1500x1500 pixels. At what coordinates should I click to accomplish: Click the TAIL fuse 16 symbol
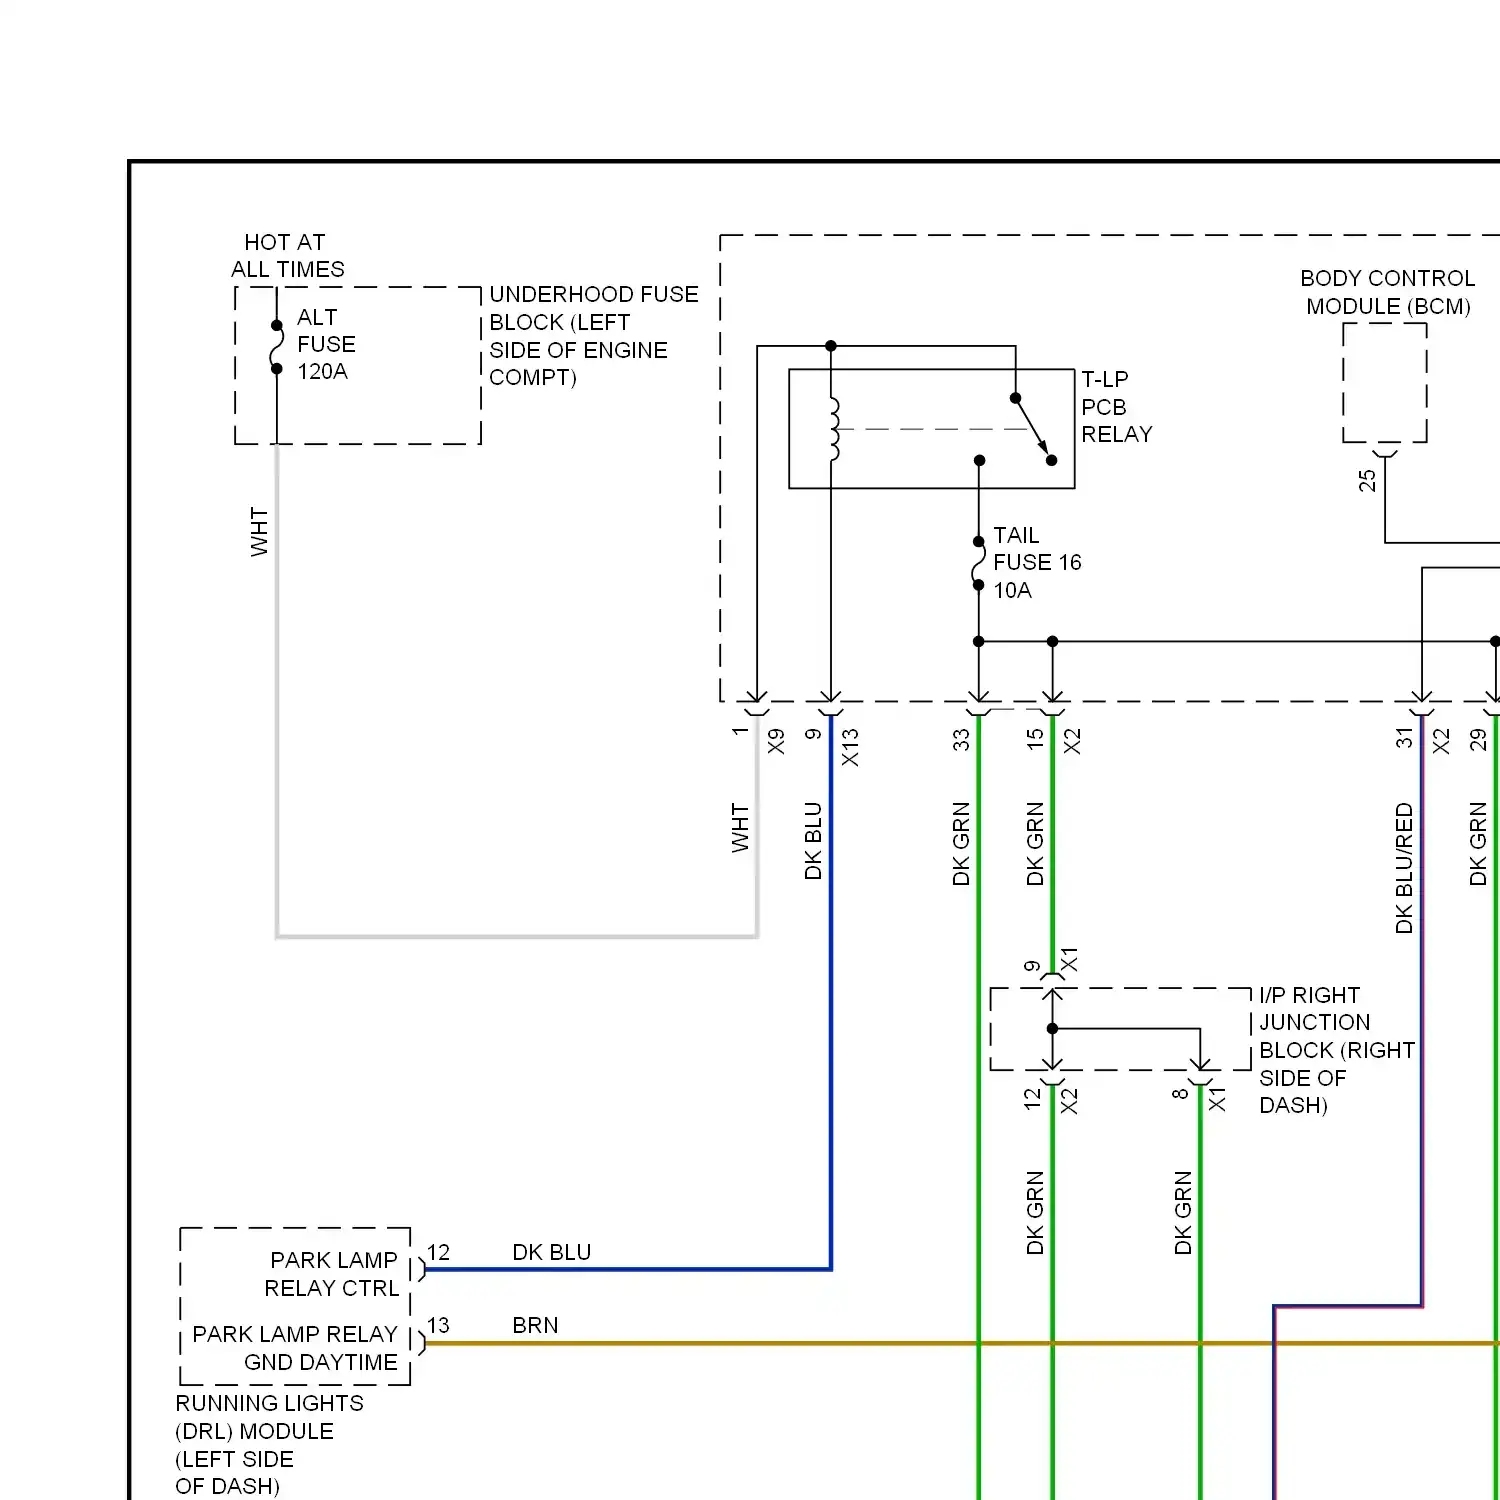tap(978, 563)
